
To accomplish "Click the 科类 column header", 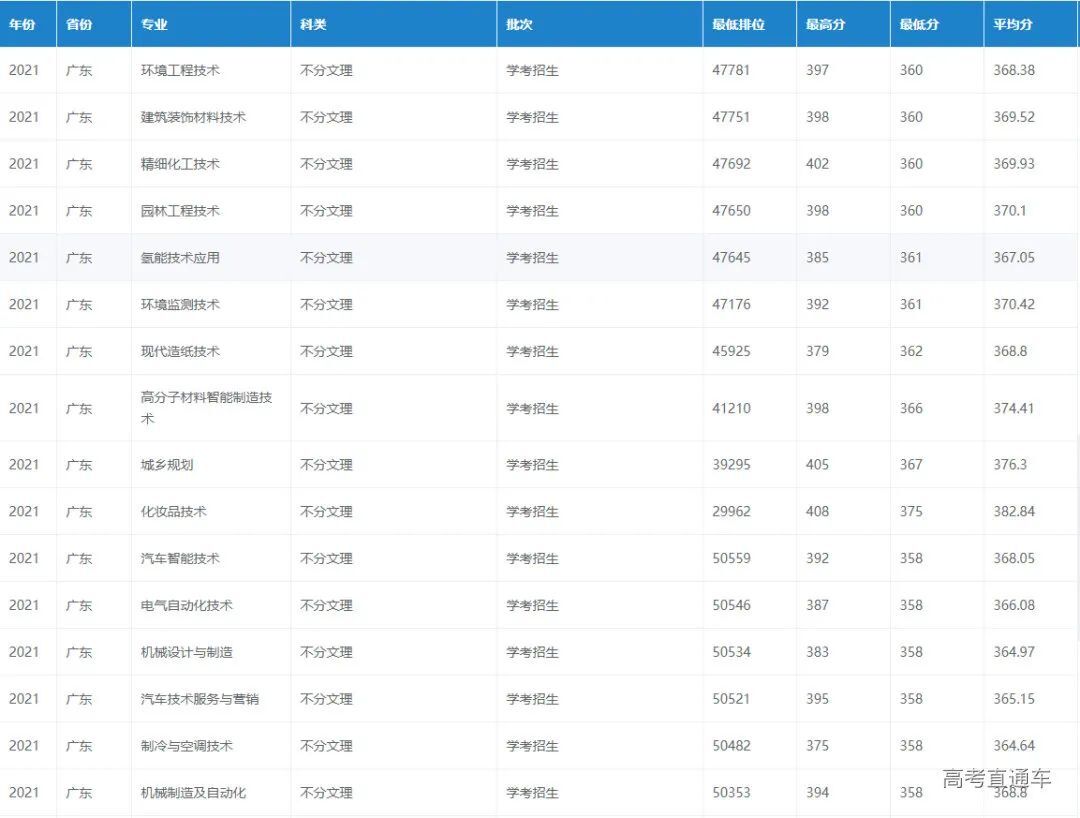I will click(313, 25).
